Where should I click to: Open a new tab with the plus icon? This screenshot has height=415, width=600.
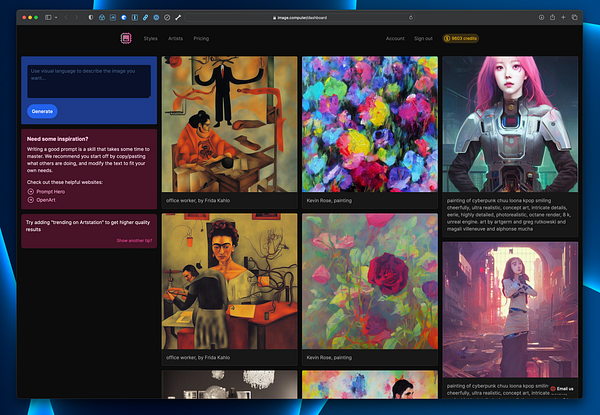(563, 18)
